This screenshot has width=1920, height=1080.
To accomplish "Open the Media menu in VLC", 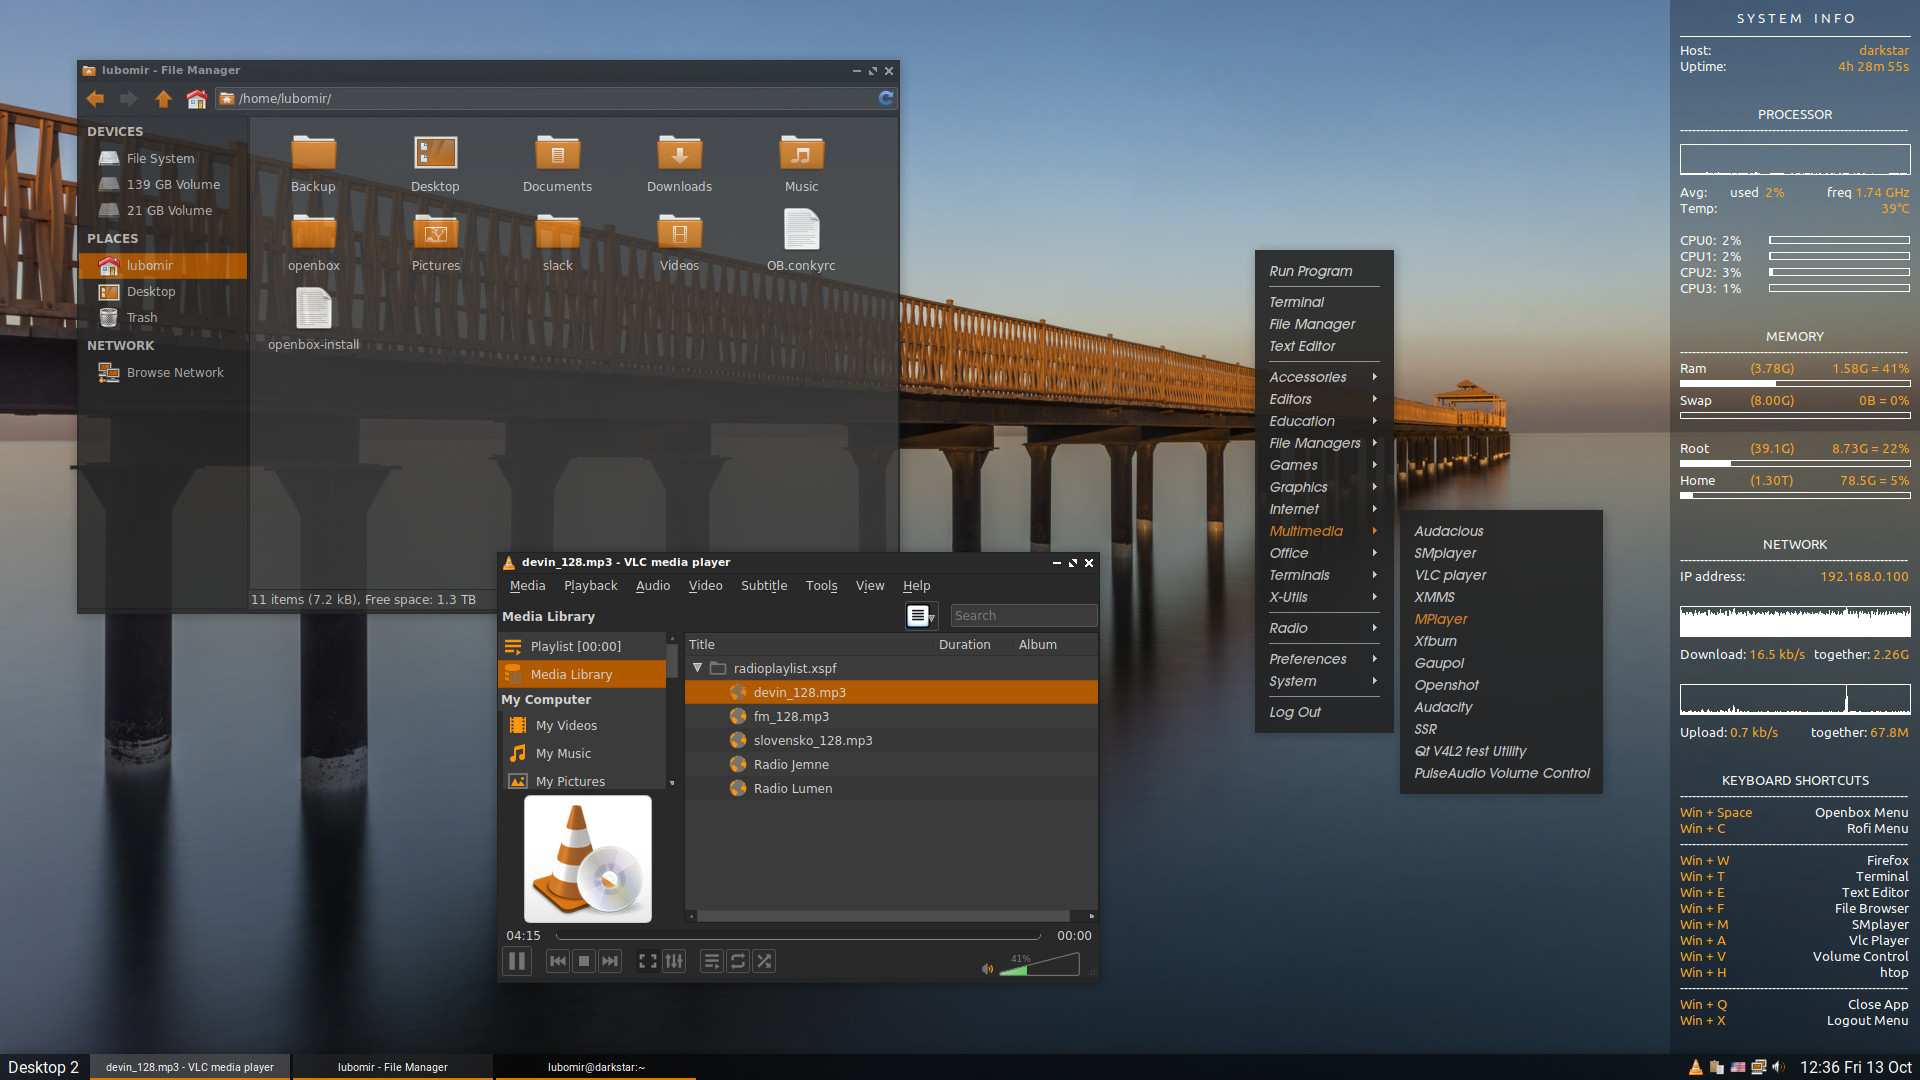I will click(527, 586).
